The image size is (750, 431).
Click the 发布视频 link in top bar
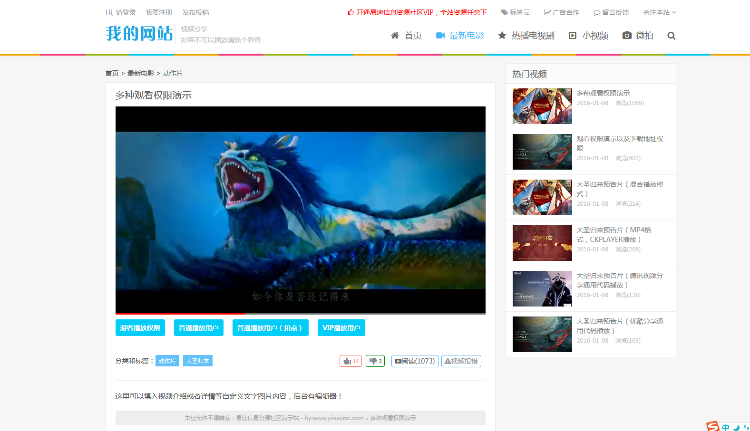(196, 12)
